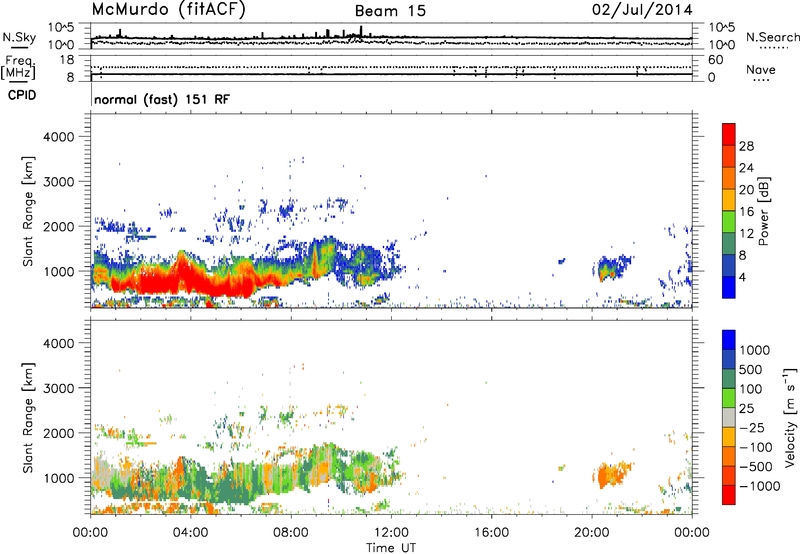Screen dimensions: 800x554
Task: Click the Velocity color bar's blue top segment
Action: pyautogui.click(x=729, y=340)
